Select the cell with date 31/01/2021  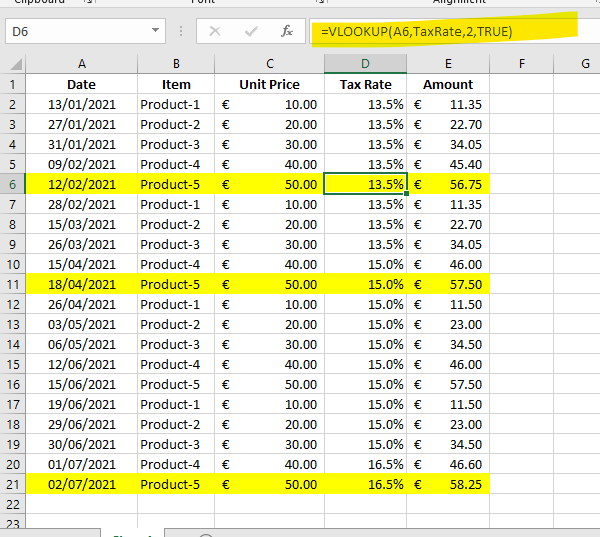(x=82, y=144)
